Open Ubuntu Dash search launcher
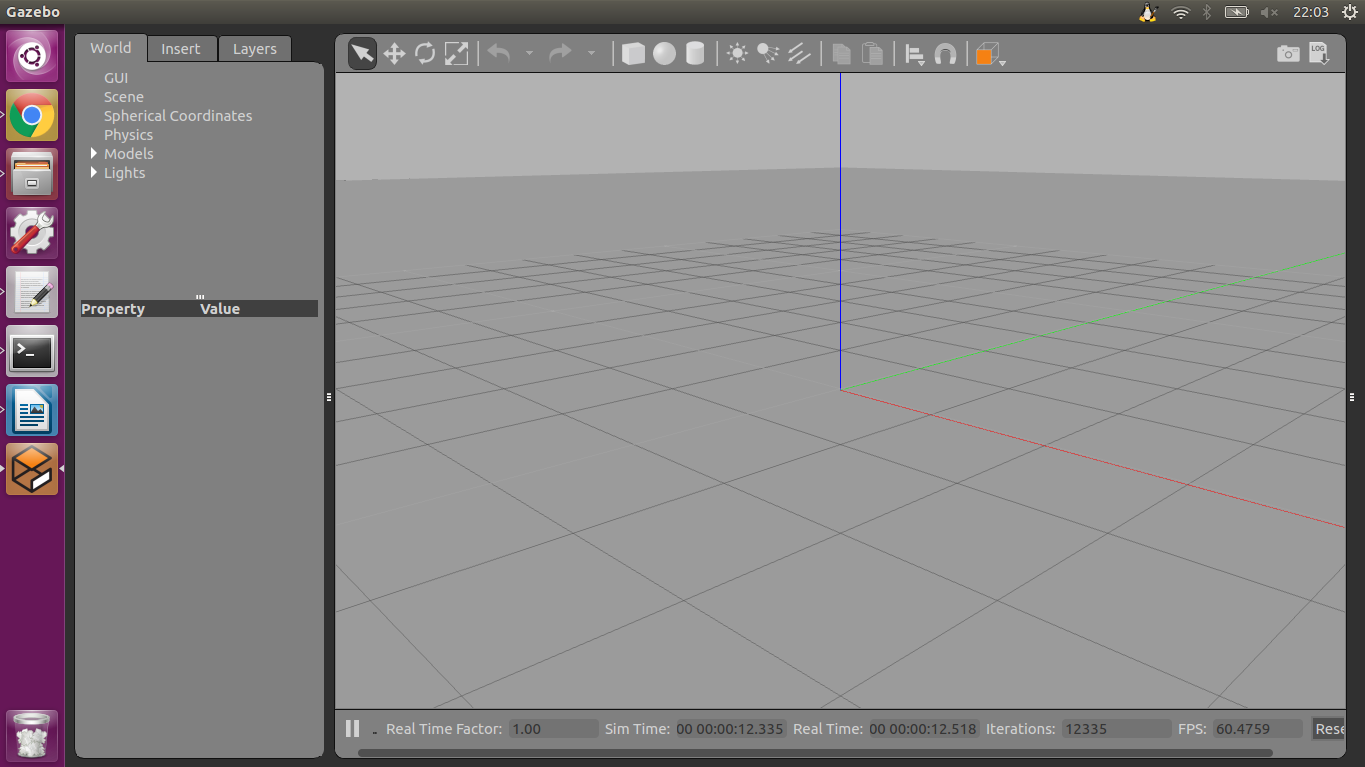The image size is (1365, 767). point(32,56)
